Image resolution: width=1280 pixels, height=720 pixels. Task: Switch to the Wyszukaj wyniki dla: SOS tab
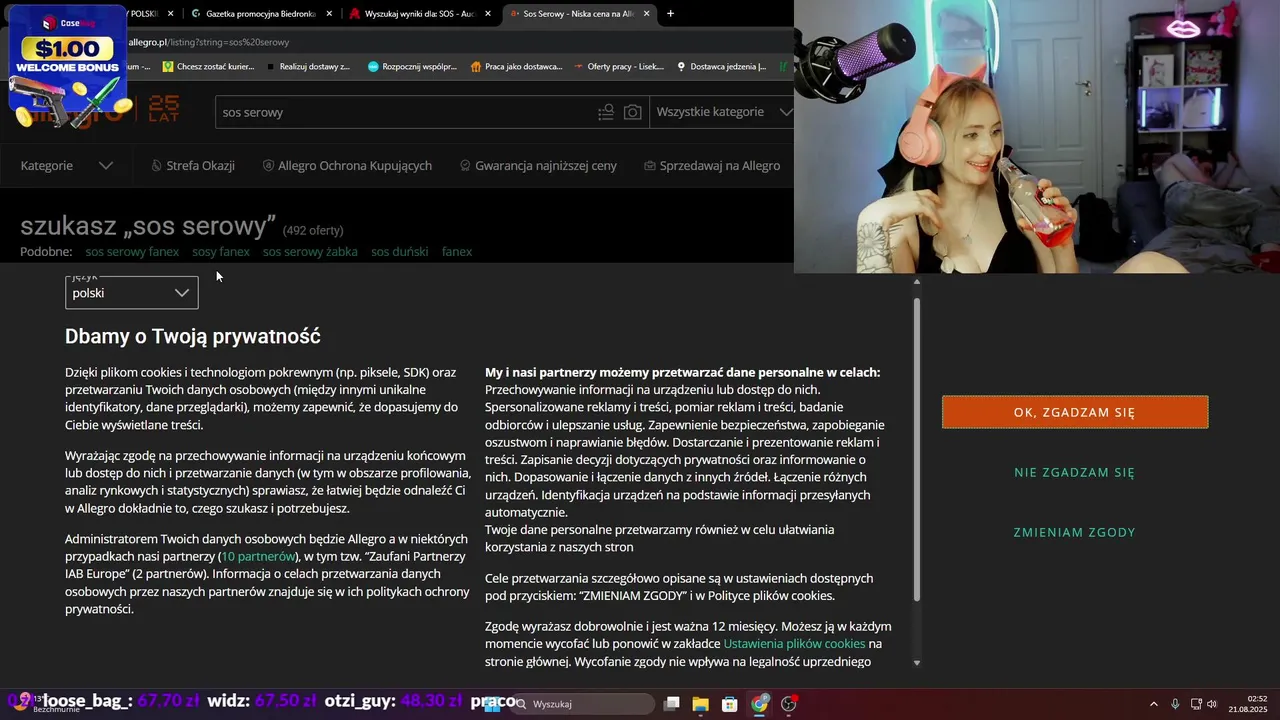click(x=420, y=14)
